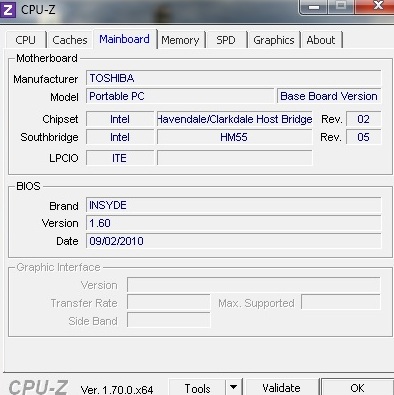Click the Chipset Rev. field showing 02

click(363, 119)
